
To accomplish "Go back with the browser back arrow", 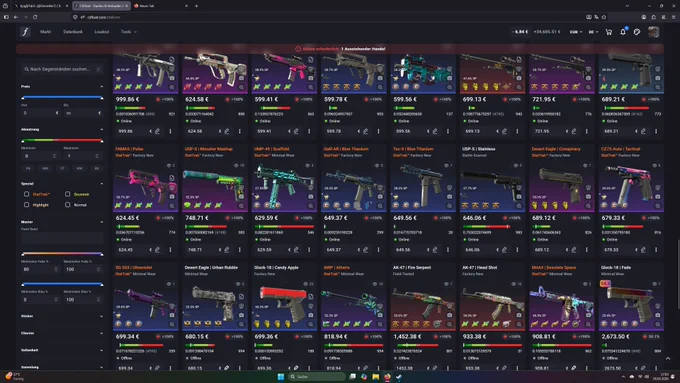I will point(16,17).
